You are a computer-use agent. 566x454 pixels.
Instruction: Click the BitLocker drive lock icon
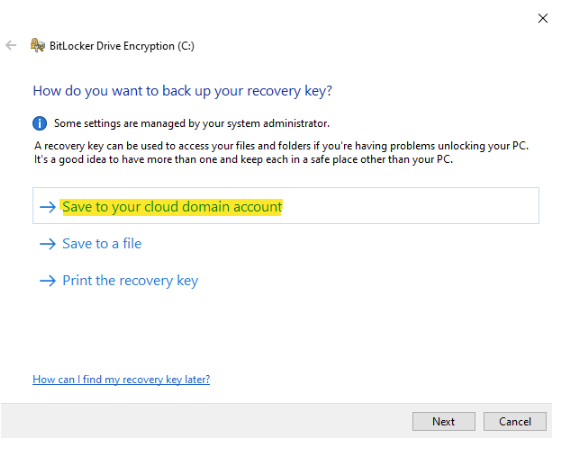pos(37,45)
